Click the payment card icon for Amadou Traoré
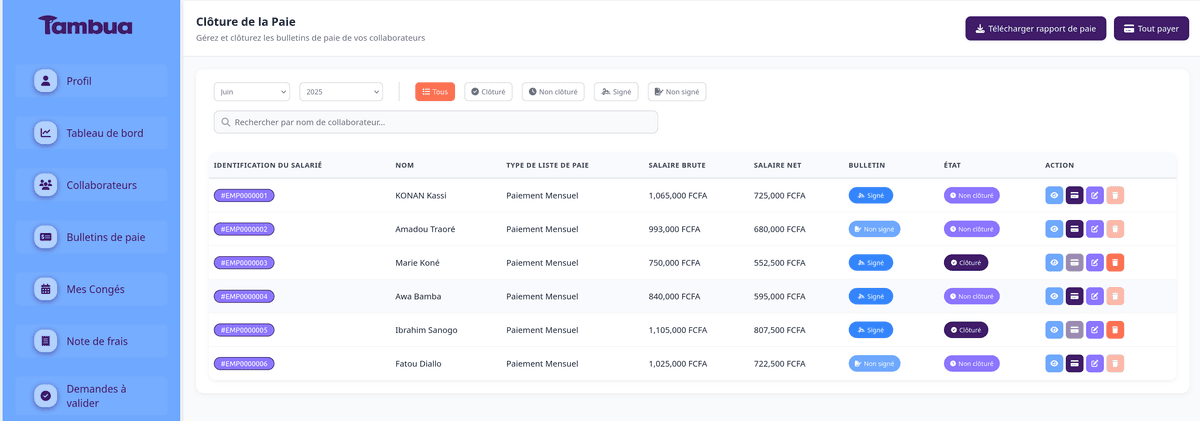This screenshot has height=421, width=1200. pos(1074,229)
